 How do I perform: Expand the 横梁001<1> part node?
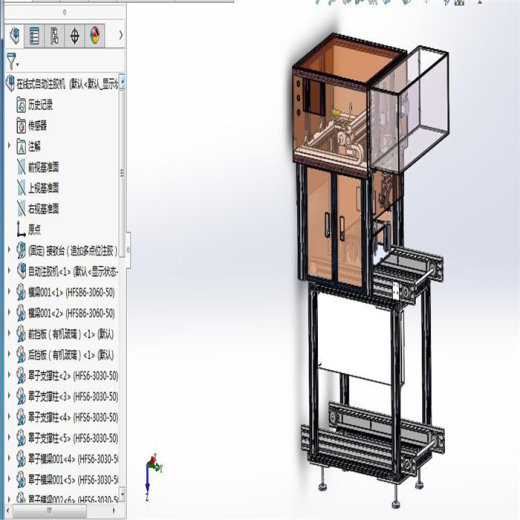pyautogui.click(x=9, y=291)
